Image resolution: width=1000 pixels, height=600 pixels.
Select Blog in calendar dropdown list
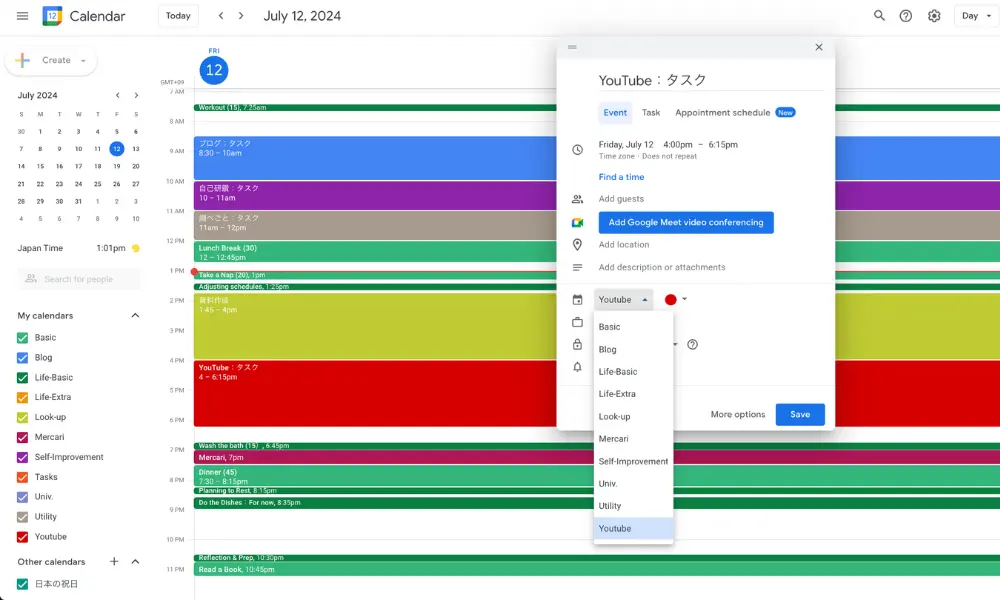[633, 349]
